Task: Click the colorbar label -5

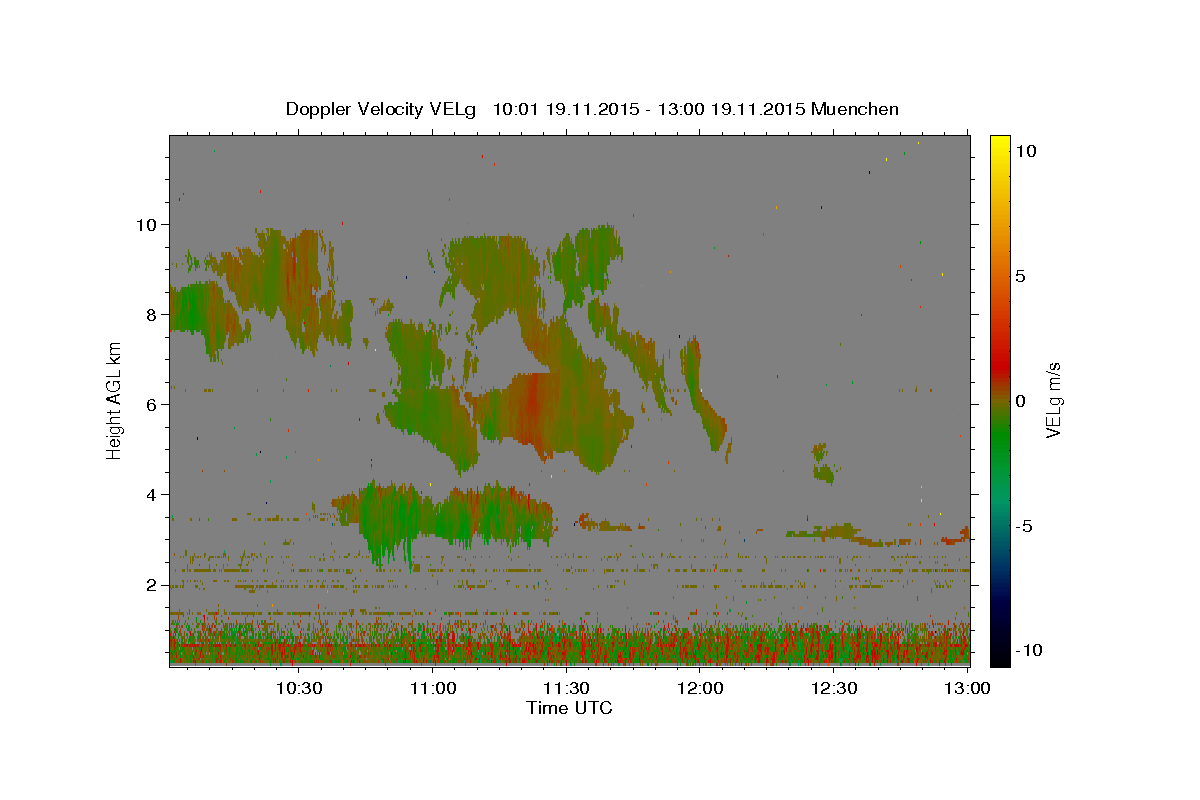Action: point(1024,526)
